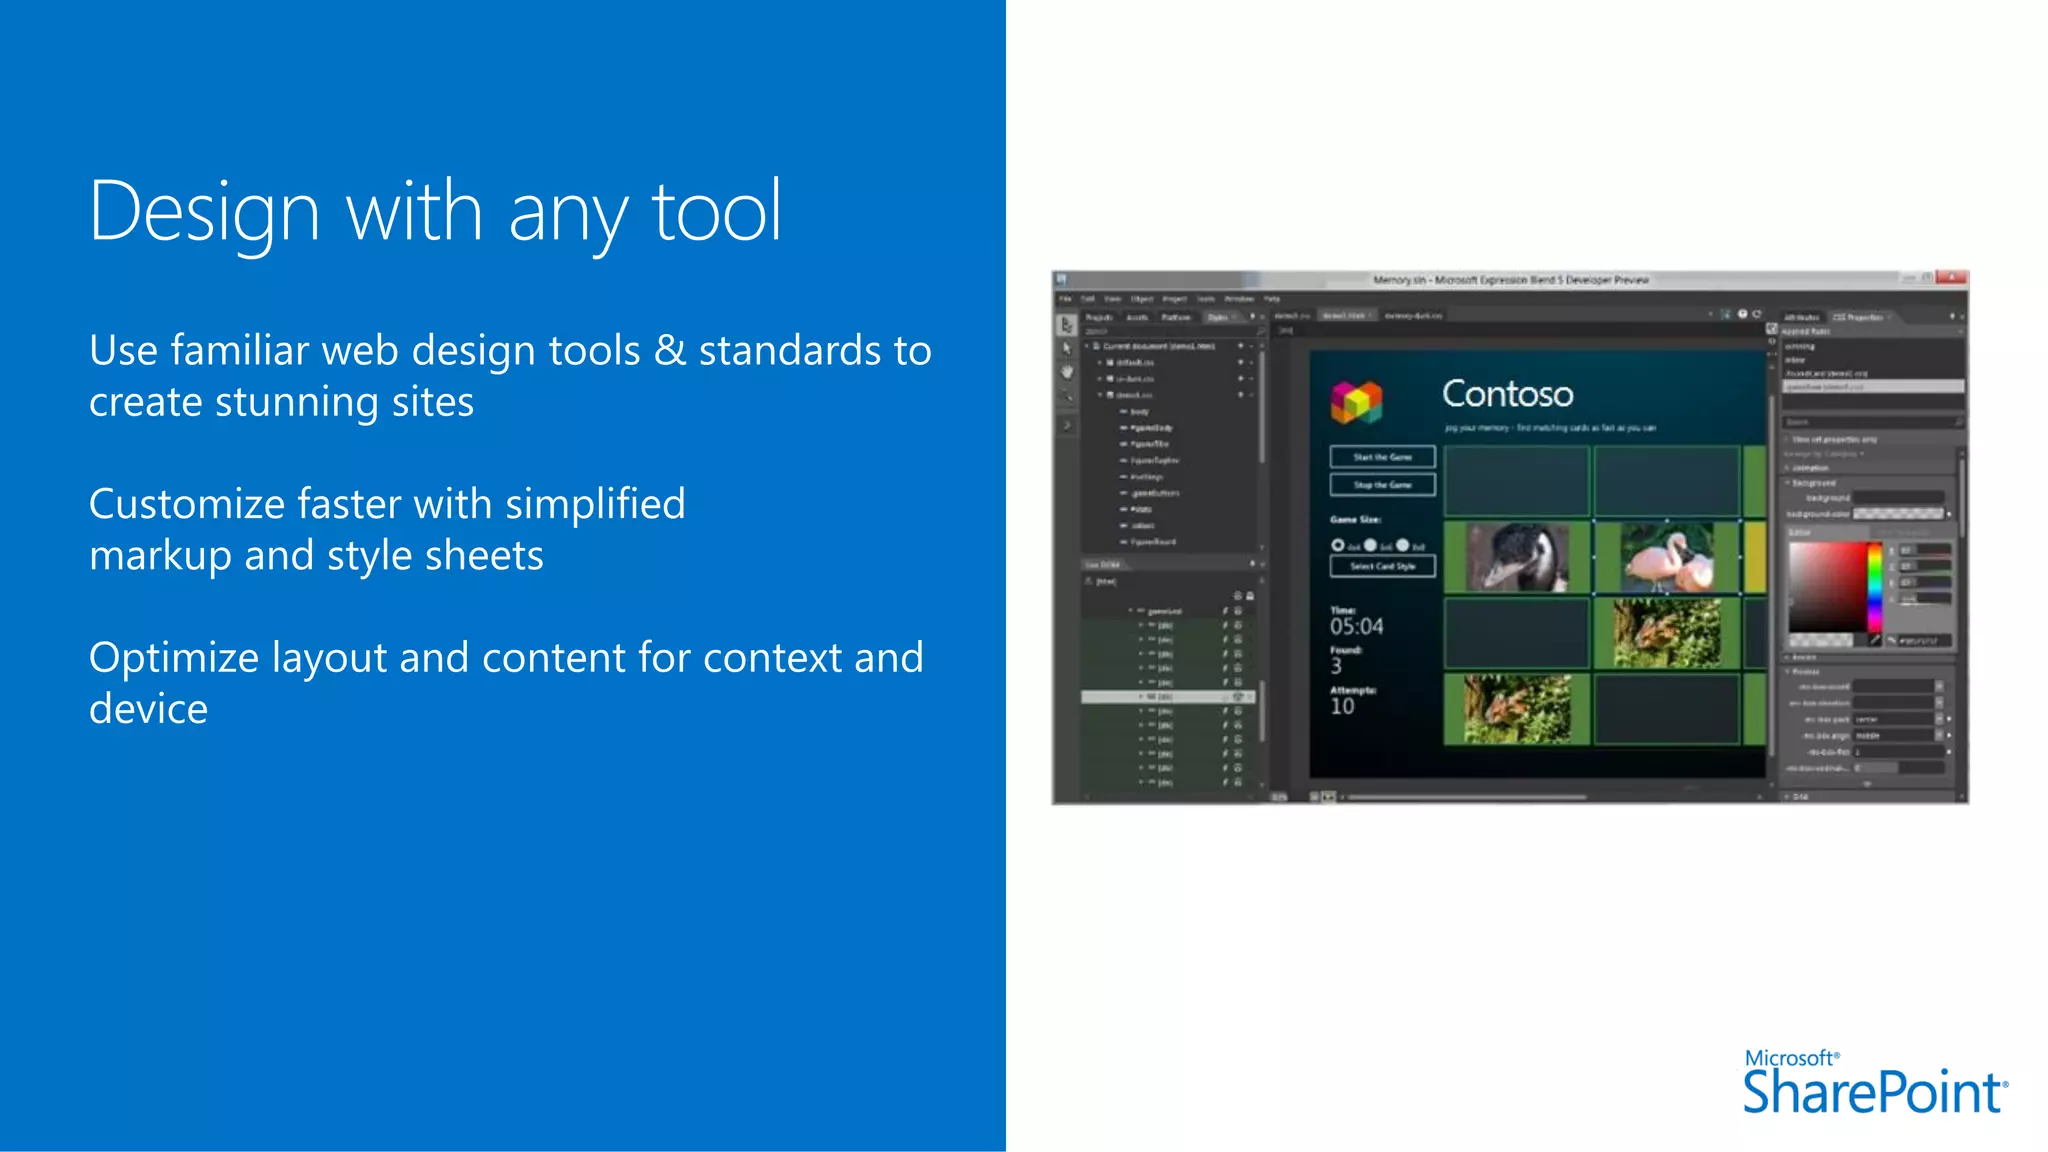
Task: Click the flamingo card thumbnail
Action: point(1667,558)
